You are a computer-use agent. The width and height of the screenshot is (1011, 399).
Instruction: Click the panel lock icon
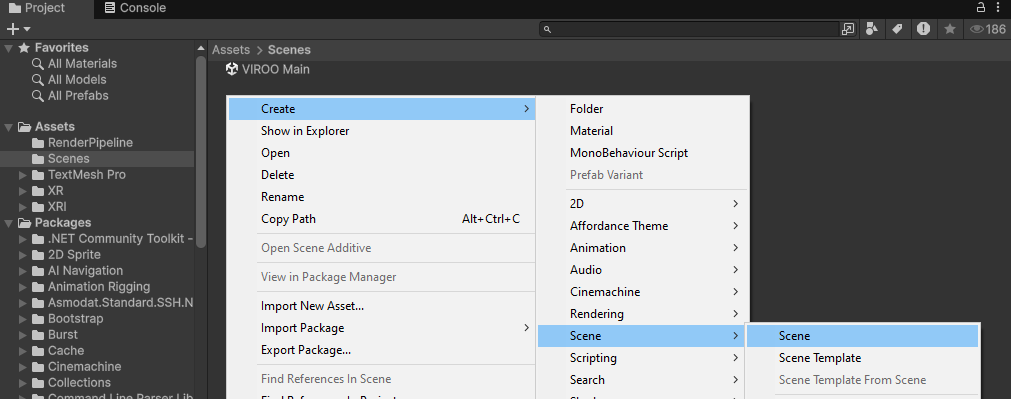[x=981, y=8]
